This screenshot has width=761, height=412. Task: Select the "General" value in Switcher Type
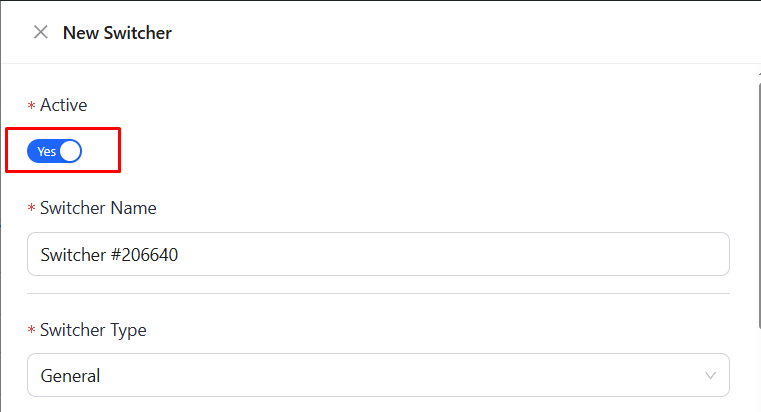pos(71,376)
